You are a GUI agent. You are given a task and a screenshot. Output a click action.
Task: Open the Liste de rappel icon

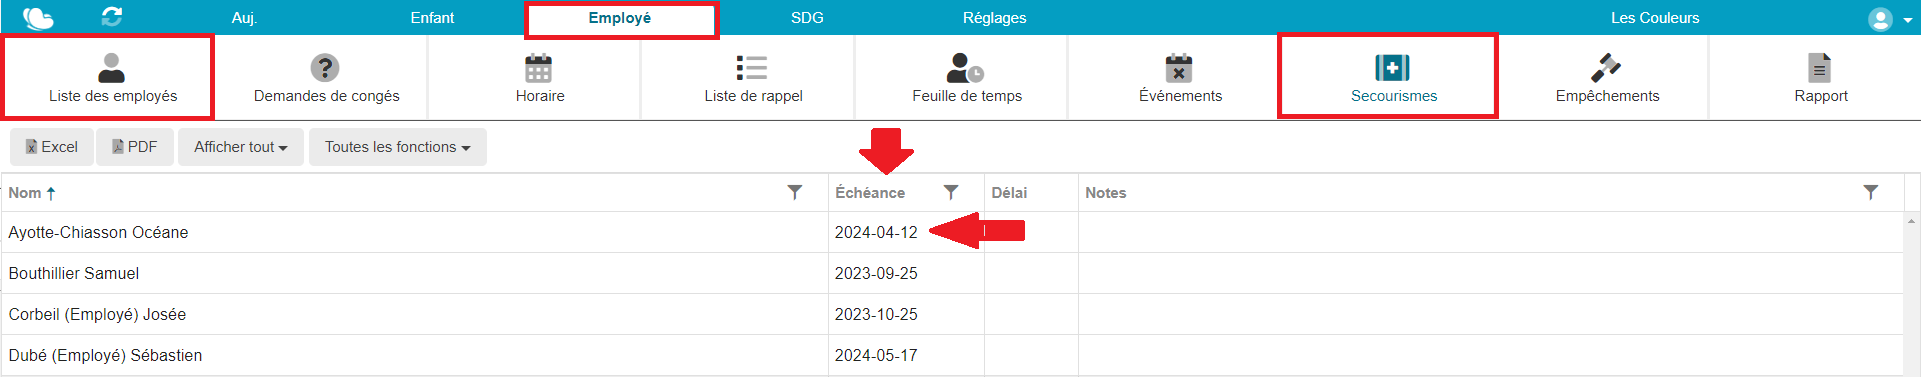(752, 68)
